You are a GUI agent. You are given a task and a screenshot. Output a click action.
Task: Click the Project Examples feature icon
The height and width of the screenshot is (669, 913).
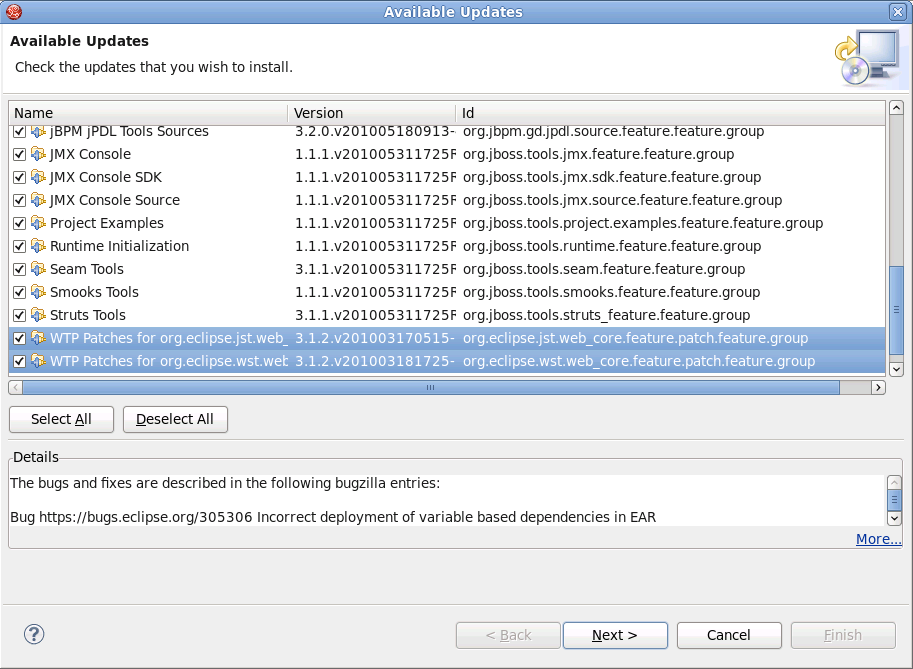[x=38, y=223]
